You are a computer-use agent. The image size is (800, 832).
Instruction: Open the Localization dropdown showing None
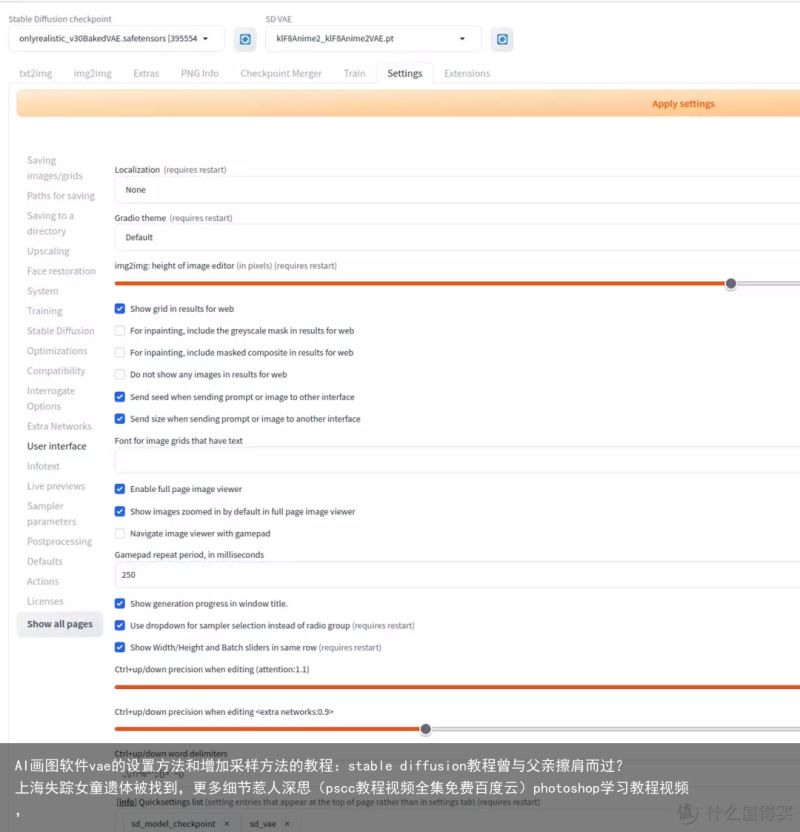(x=457, y=190)
